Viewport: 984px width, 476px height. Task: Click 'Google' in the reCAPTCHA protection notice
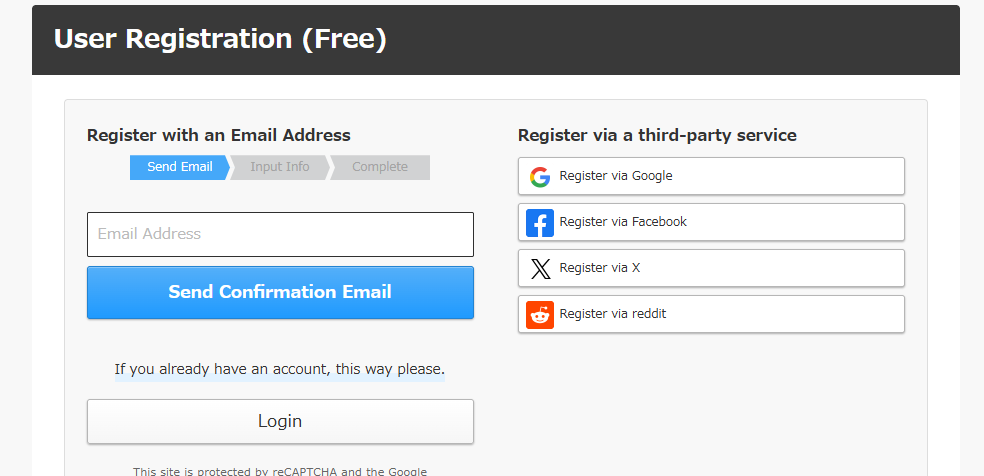[404, 471]
